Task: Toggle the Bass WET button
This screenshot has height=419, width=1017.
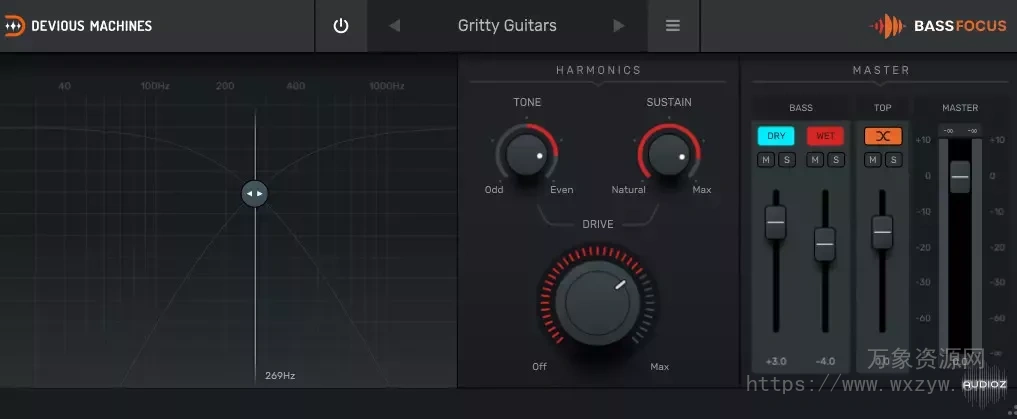Action: coord(825,136)
